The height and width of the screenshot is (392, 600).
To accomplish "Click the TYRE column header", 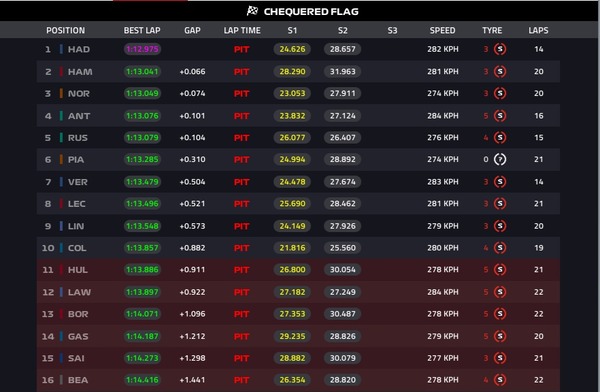I will click(492, 30).
